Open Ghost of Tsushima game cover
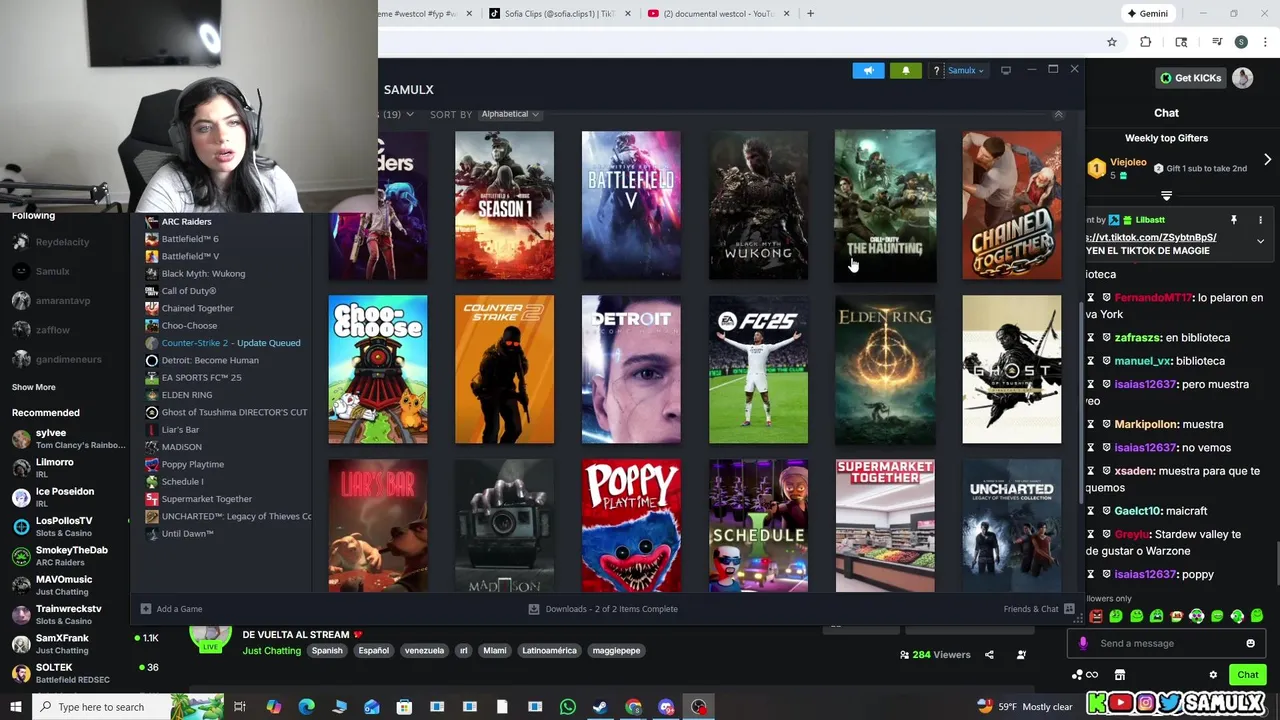This screenshot has height=720, width=1280. click(x=1012, y=369)
